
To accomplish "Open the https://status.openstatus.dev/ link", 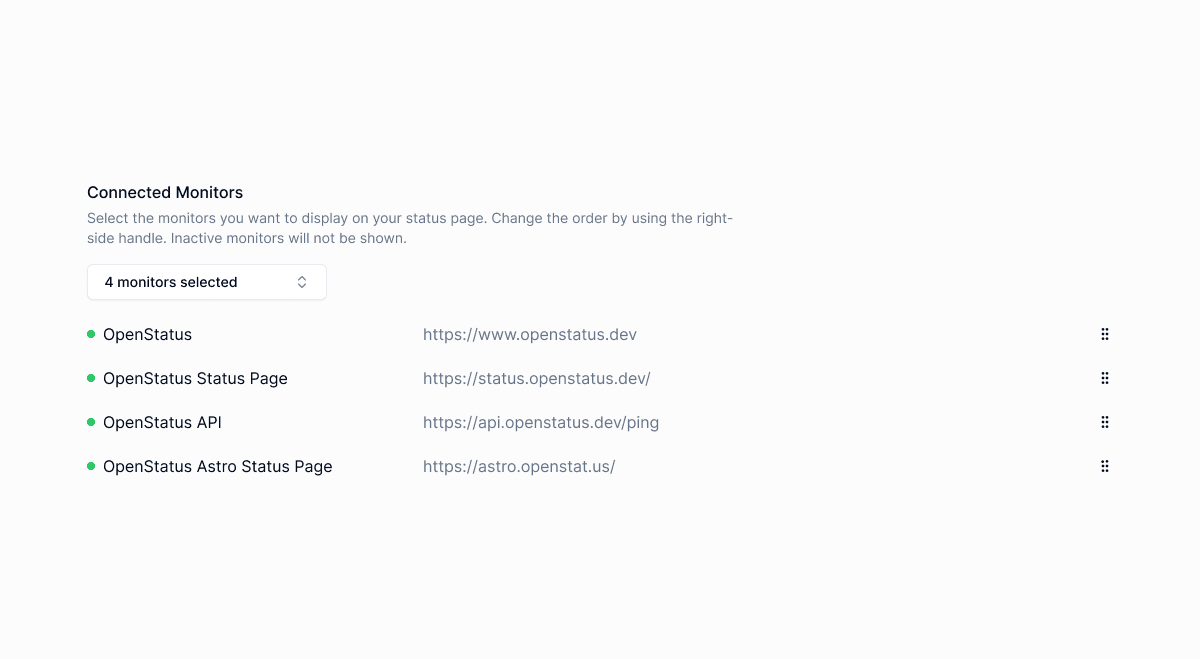I will click(x=536, y=378).
